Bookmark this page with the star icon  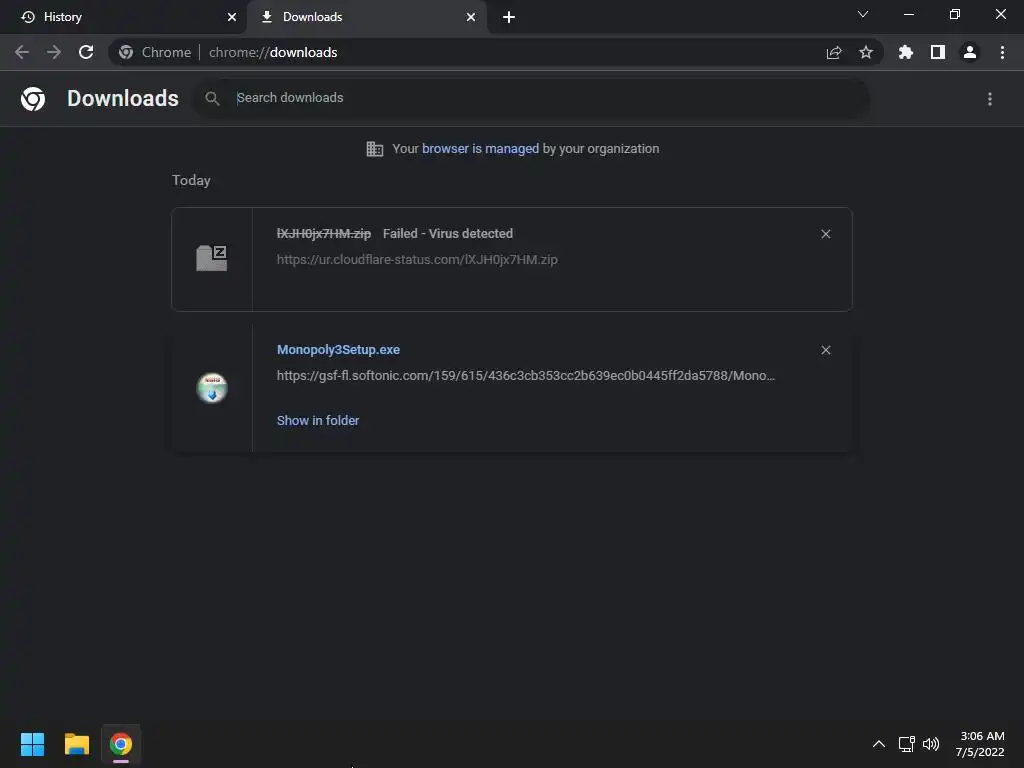[866, 52]
